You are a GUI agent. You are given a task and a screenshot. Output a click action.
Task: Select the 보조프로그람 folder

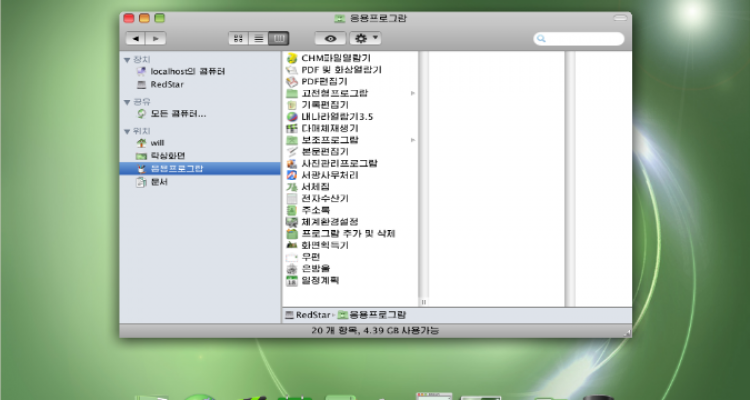pos(322,140)
